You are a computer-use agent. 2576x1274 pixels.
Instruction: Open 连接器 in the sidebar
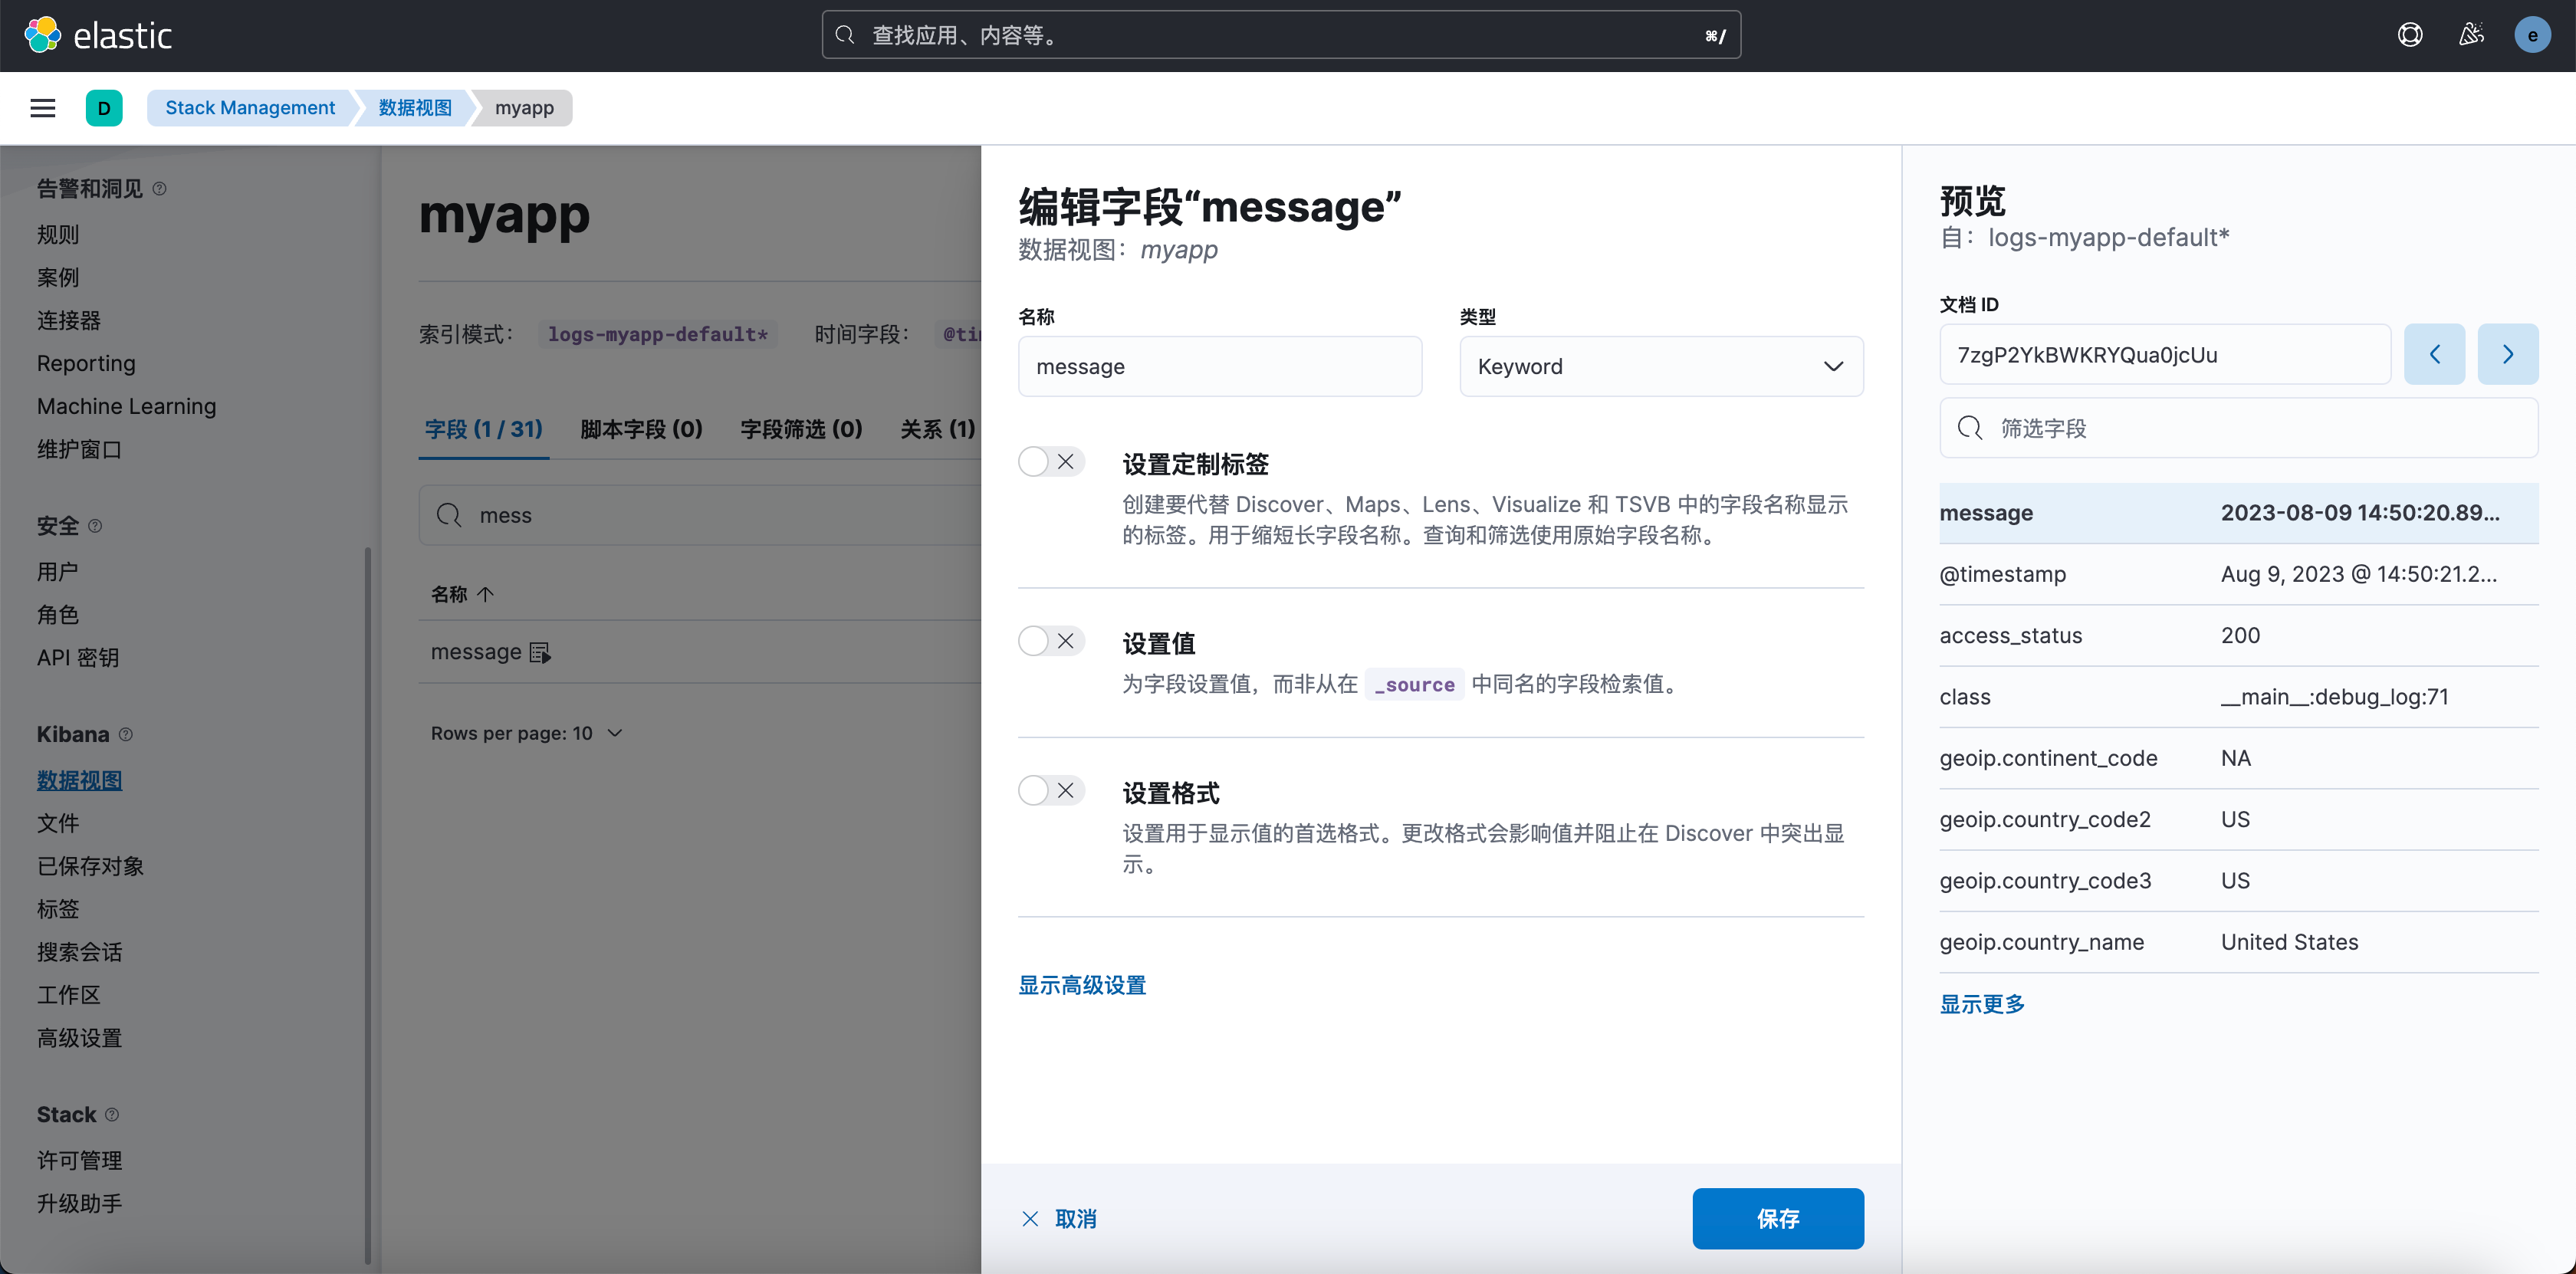click(69, 320)
